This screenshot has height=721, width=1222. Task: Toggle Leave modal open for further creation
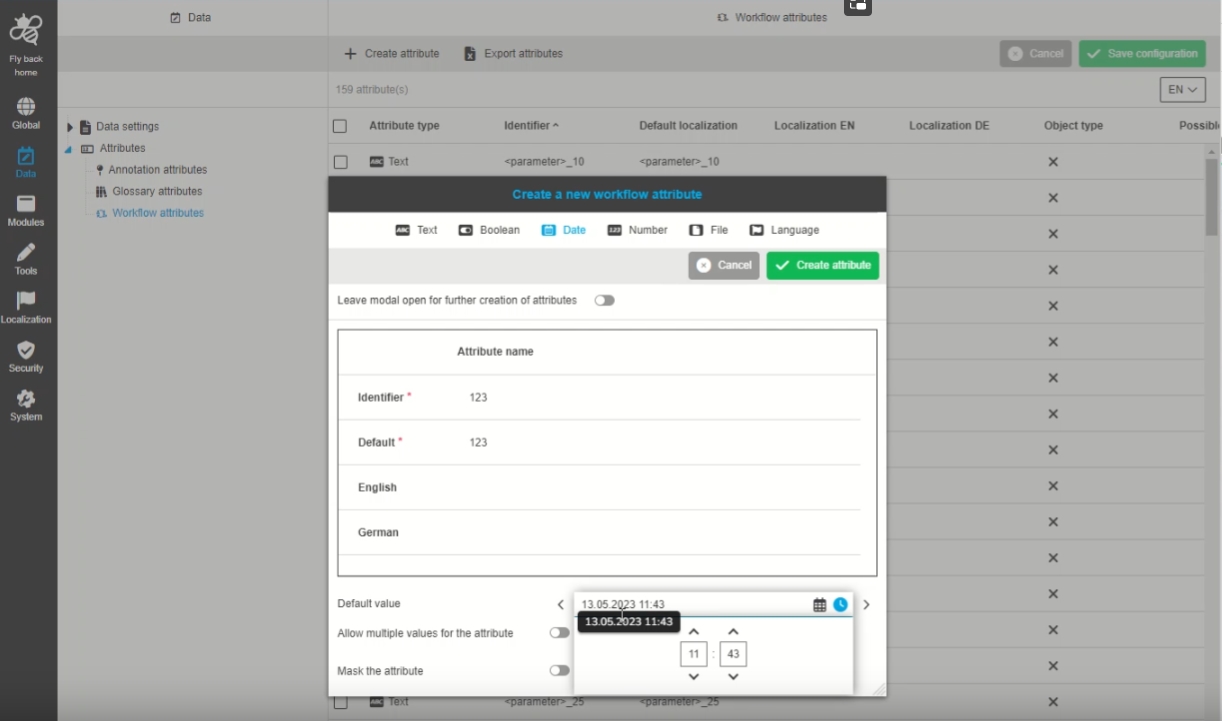tap(604, 300)
